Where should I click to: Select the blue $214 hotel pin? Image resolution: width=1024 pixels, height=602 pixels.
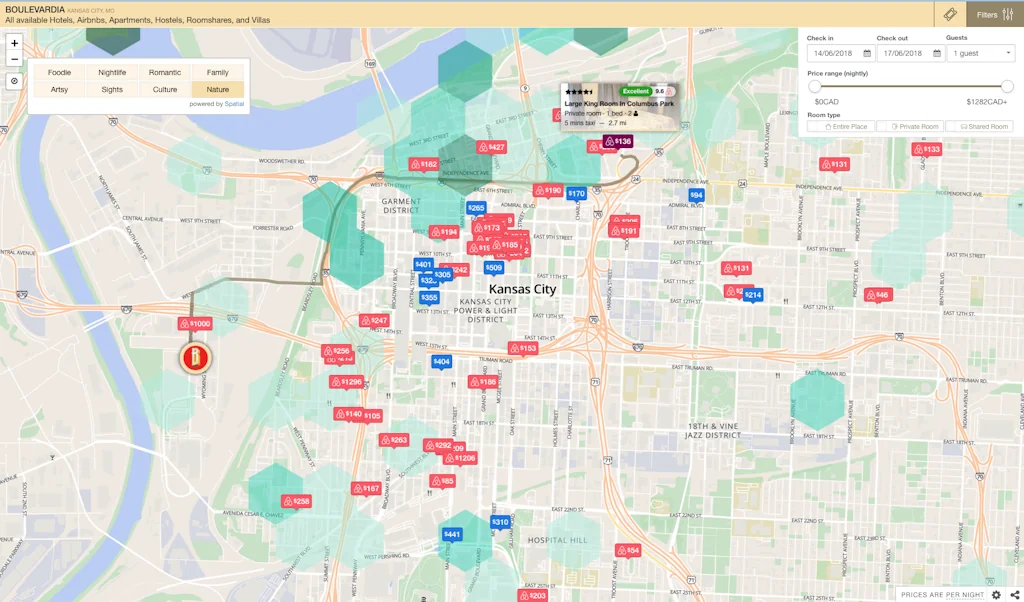[x=752, y=295]
